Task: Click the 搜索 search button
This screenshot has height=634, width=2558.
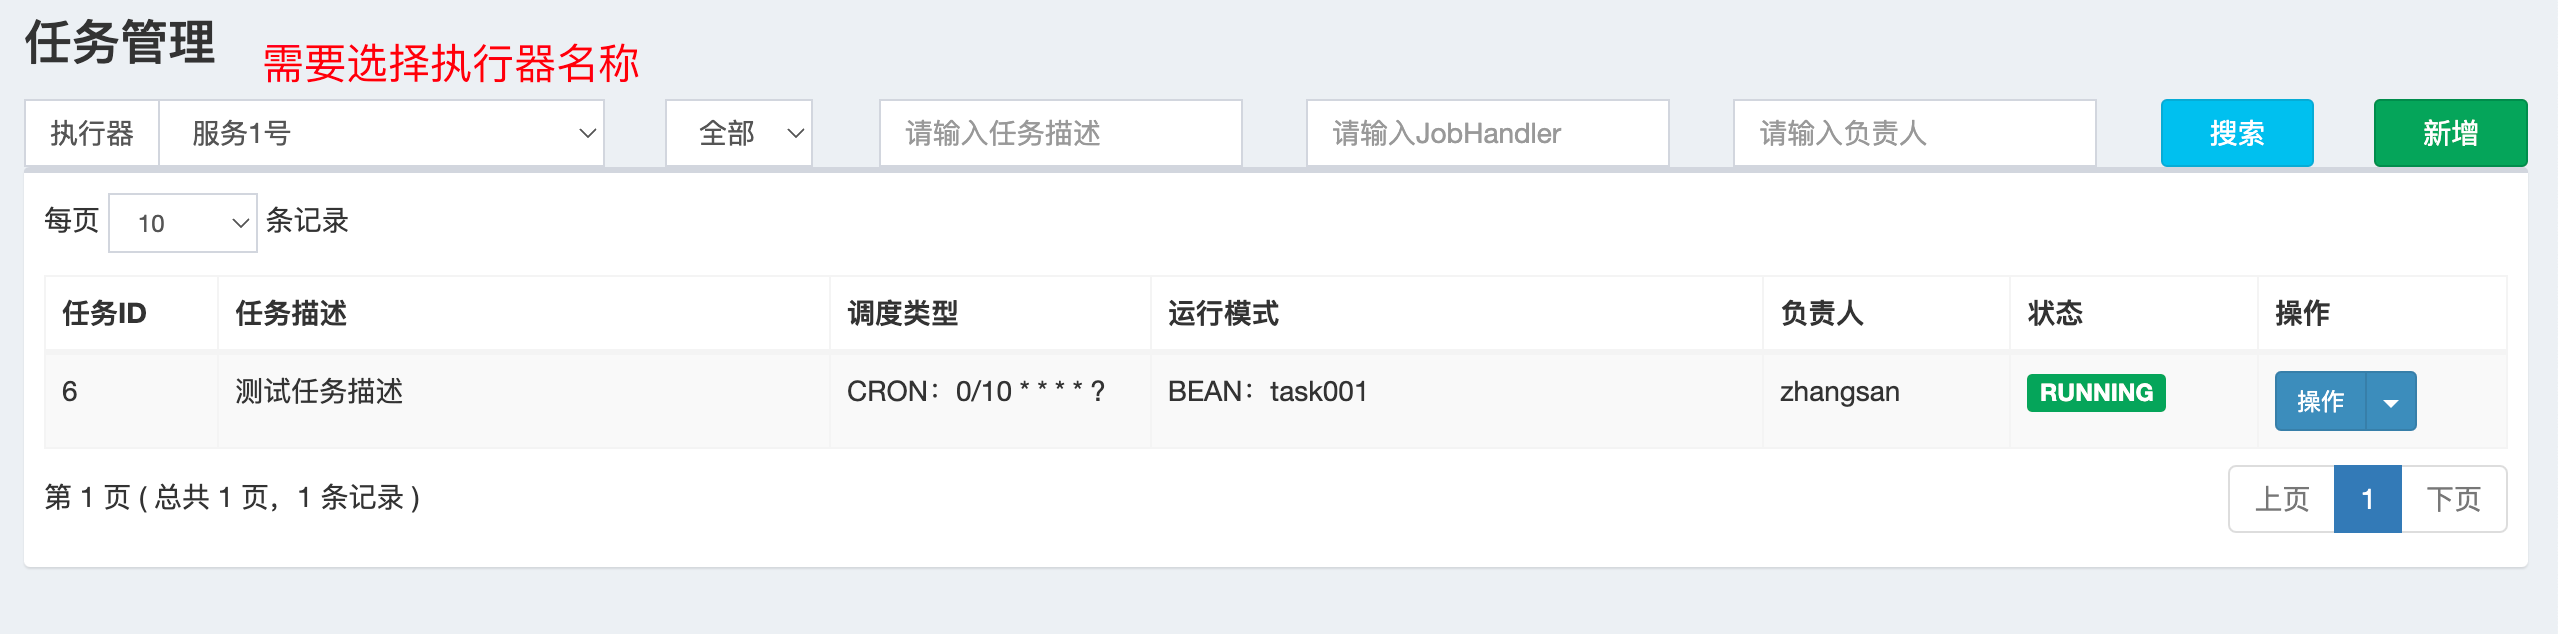Action: tap(2237, 133)
